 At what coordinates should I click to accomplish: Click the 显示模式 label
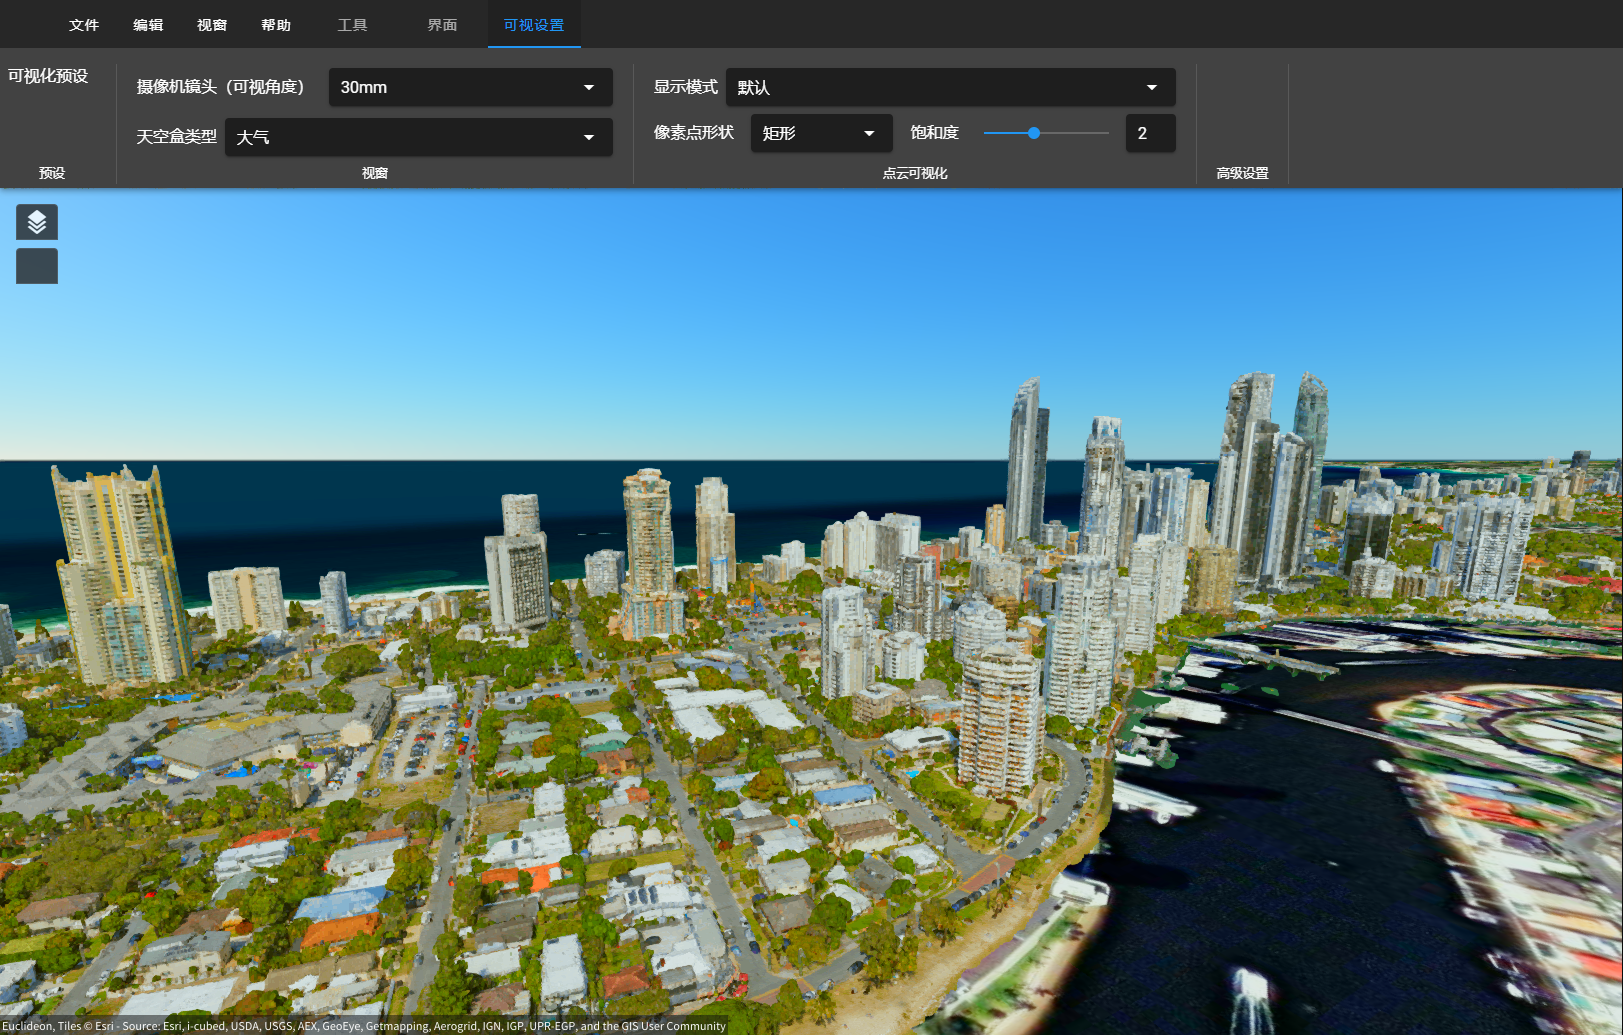[686, 87]
